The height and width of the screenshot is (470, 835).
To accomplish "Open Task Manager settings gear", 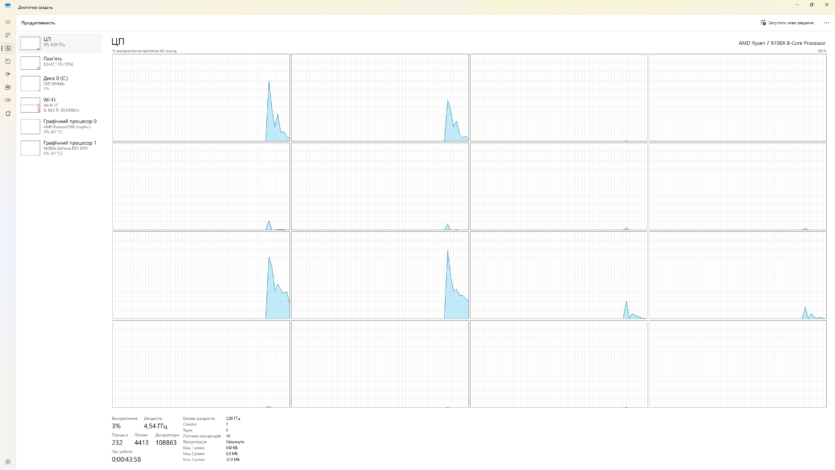I will [8, 463].
